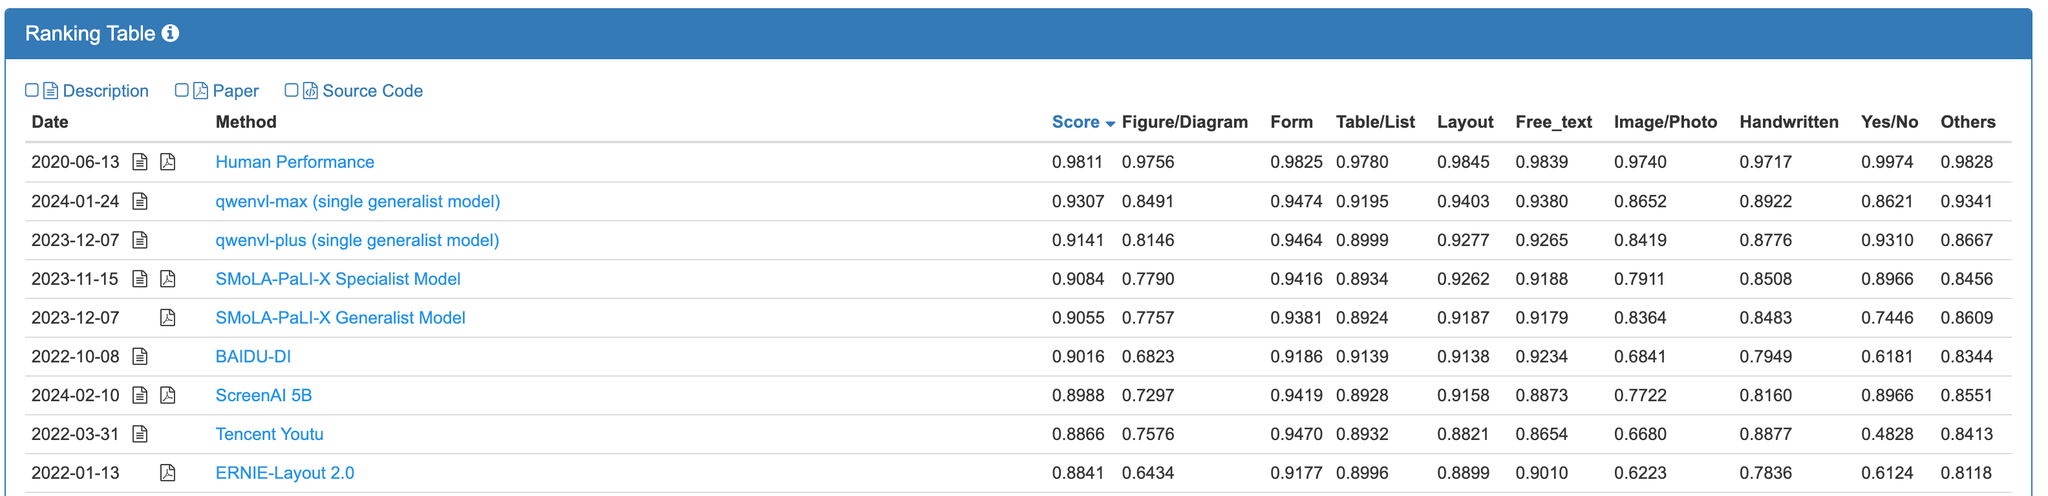This screenshot has height=496, width=2048.
Task: Click the Date column header
Action: click(50, 122)
